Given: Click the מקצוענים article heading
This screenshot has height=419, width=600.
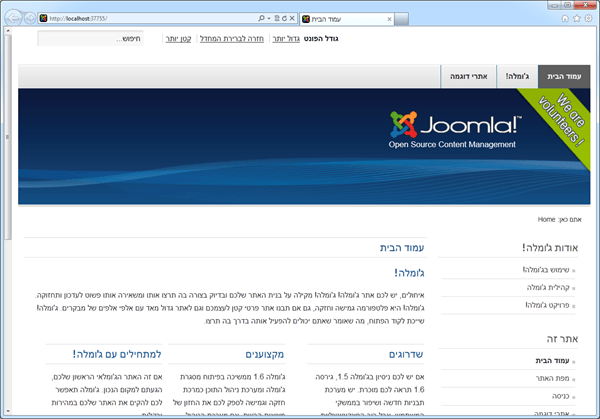Looking at the screenshot, I should (265, 354).
